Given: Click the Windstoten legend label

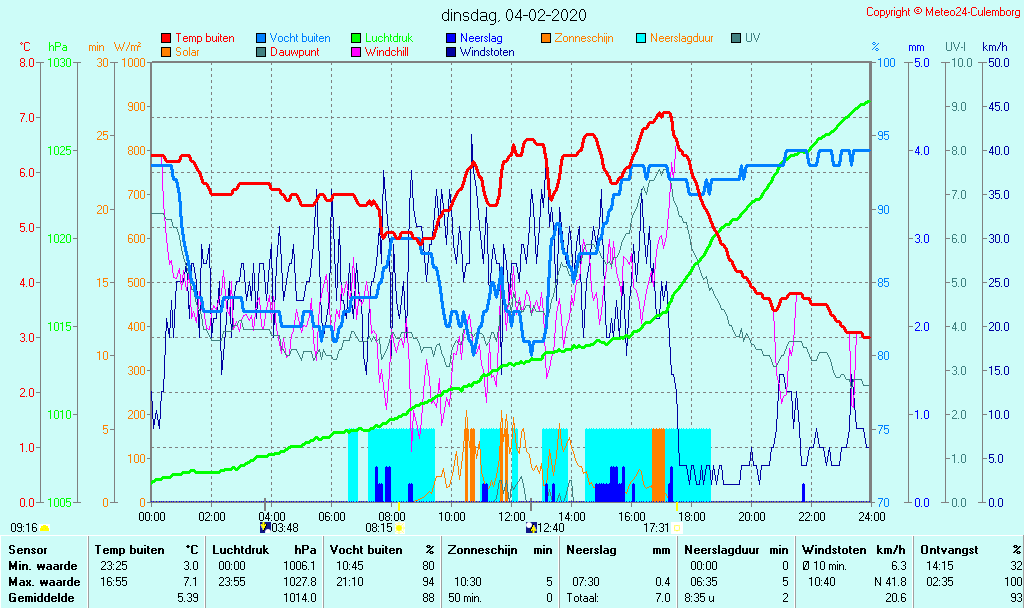Looking at the screenshot, I should coord(487,52).
